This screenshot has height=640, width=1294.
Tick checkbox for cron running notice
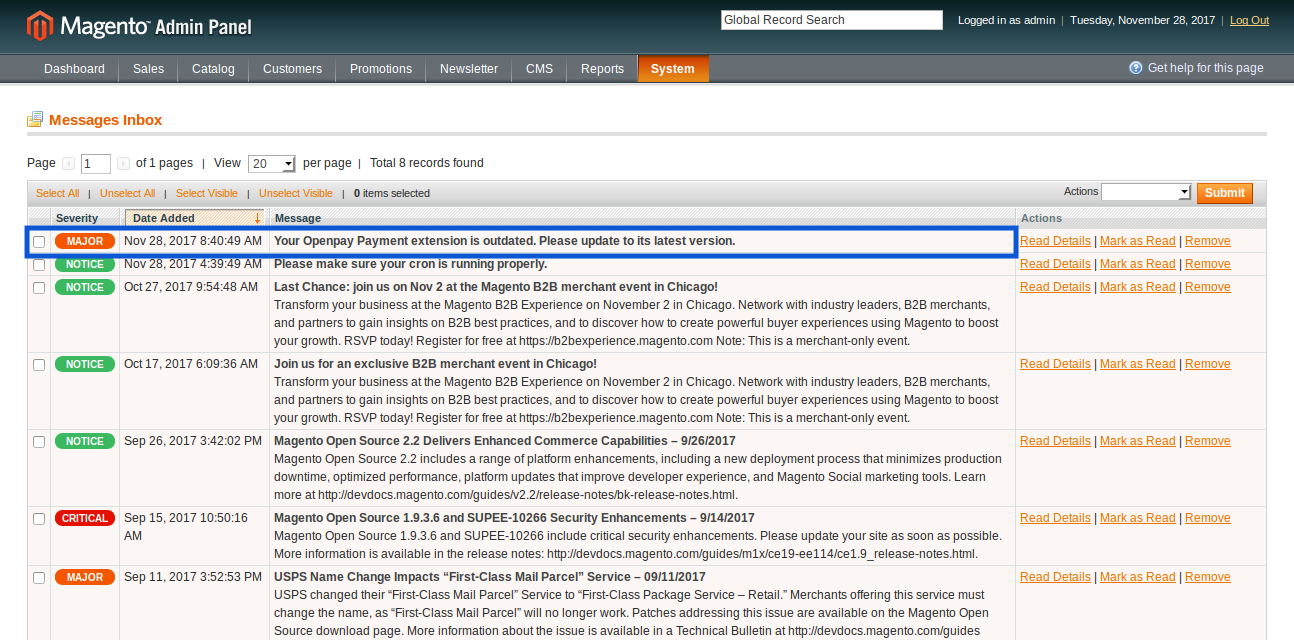point(39,265)
